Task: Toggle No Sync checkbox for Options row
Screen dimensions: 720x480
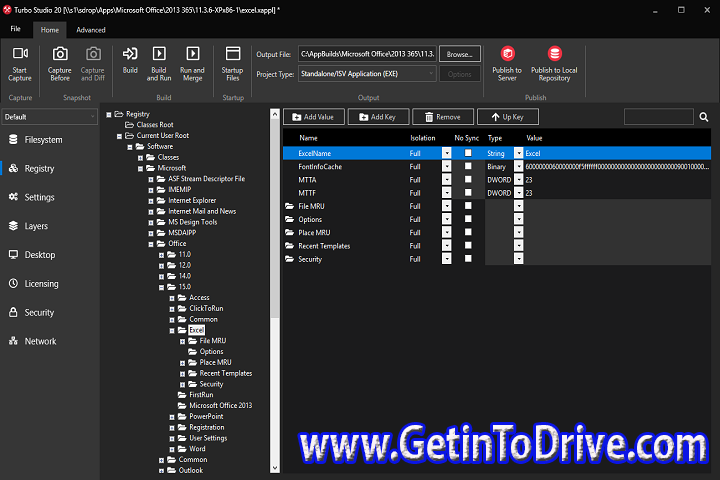Action: click(468, 219)
